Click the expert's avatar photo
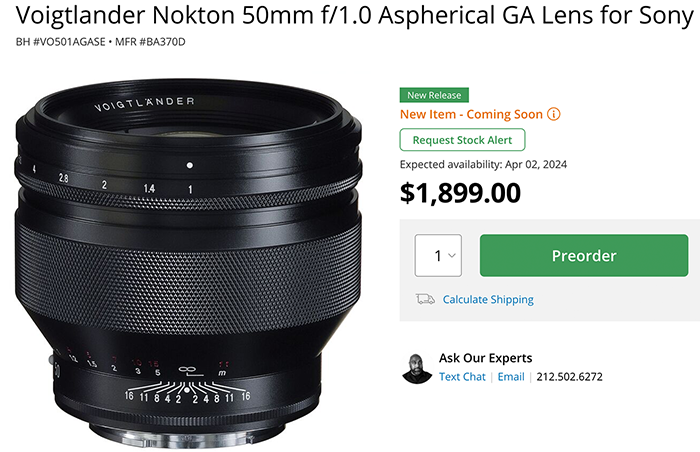700x452 pixels. [x=417, y=368]
